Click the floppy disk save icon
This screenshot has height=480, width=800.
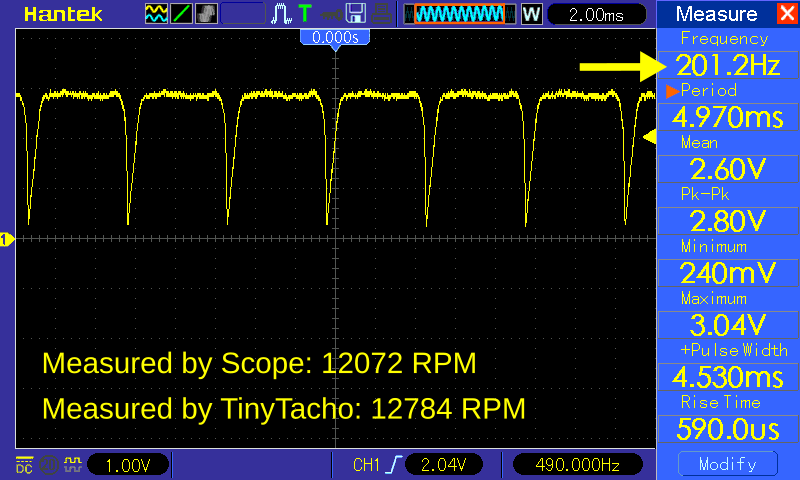pos(356,14)
